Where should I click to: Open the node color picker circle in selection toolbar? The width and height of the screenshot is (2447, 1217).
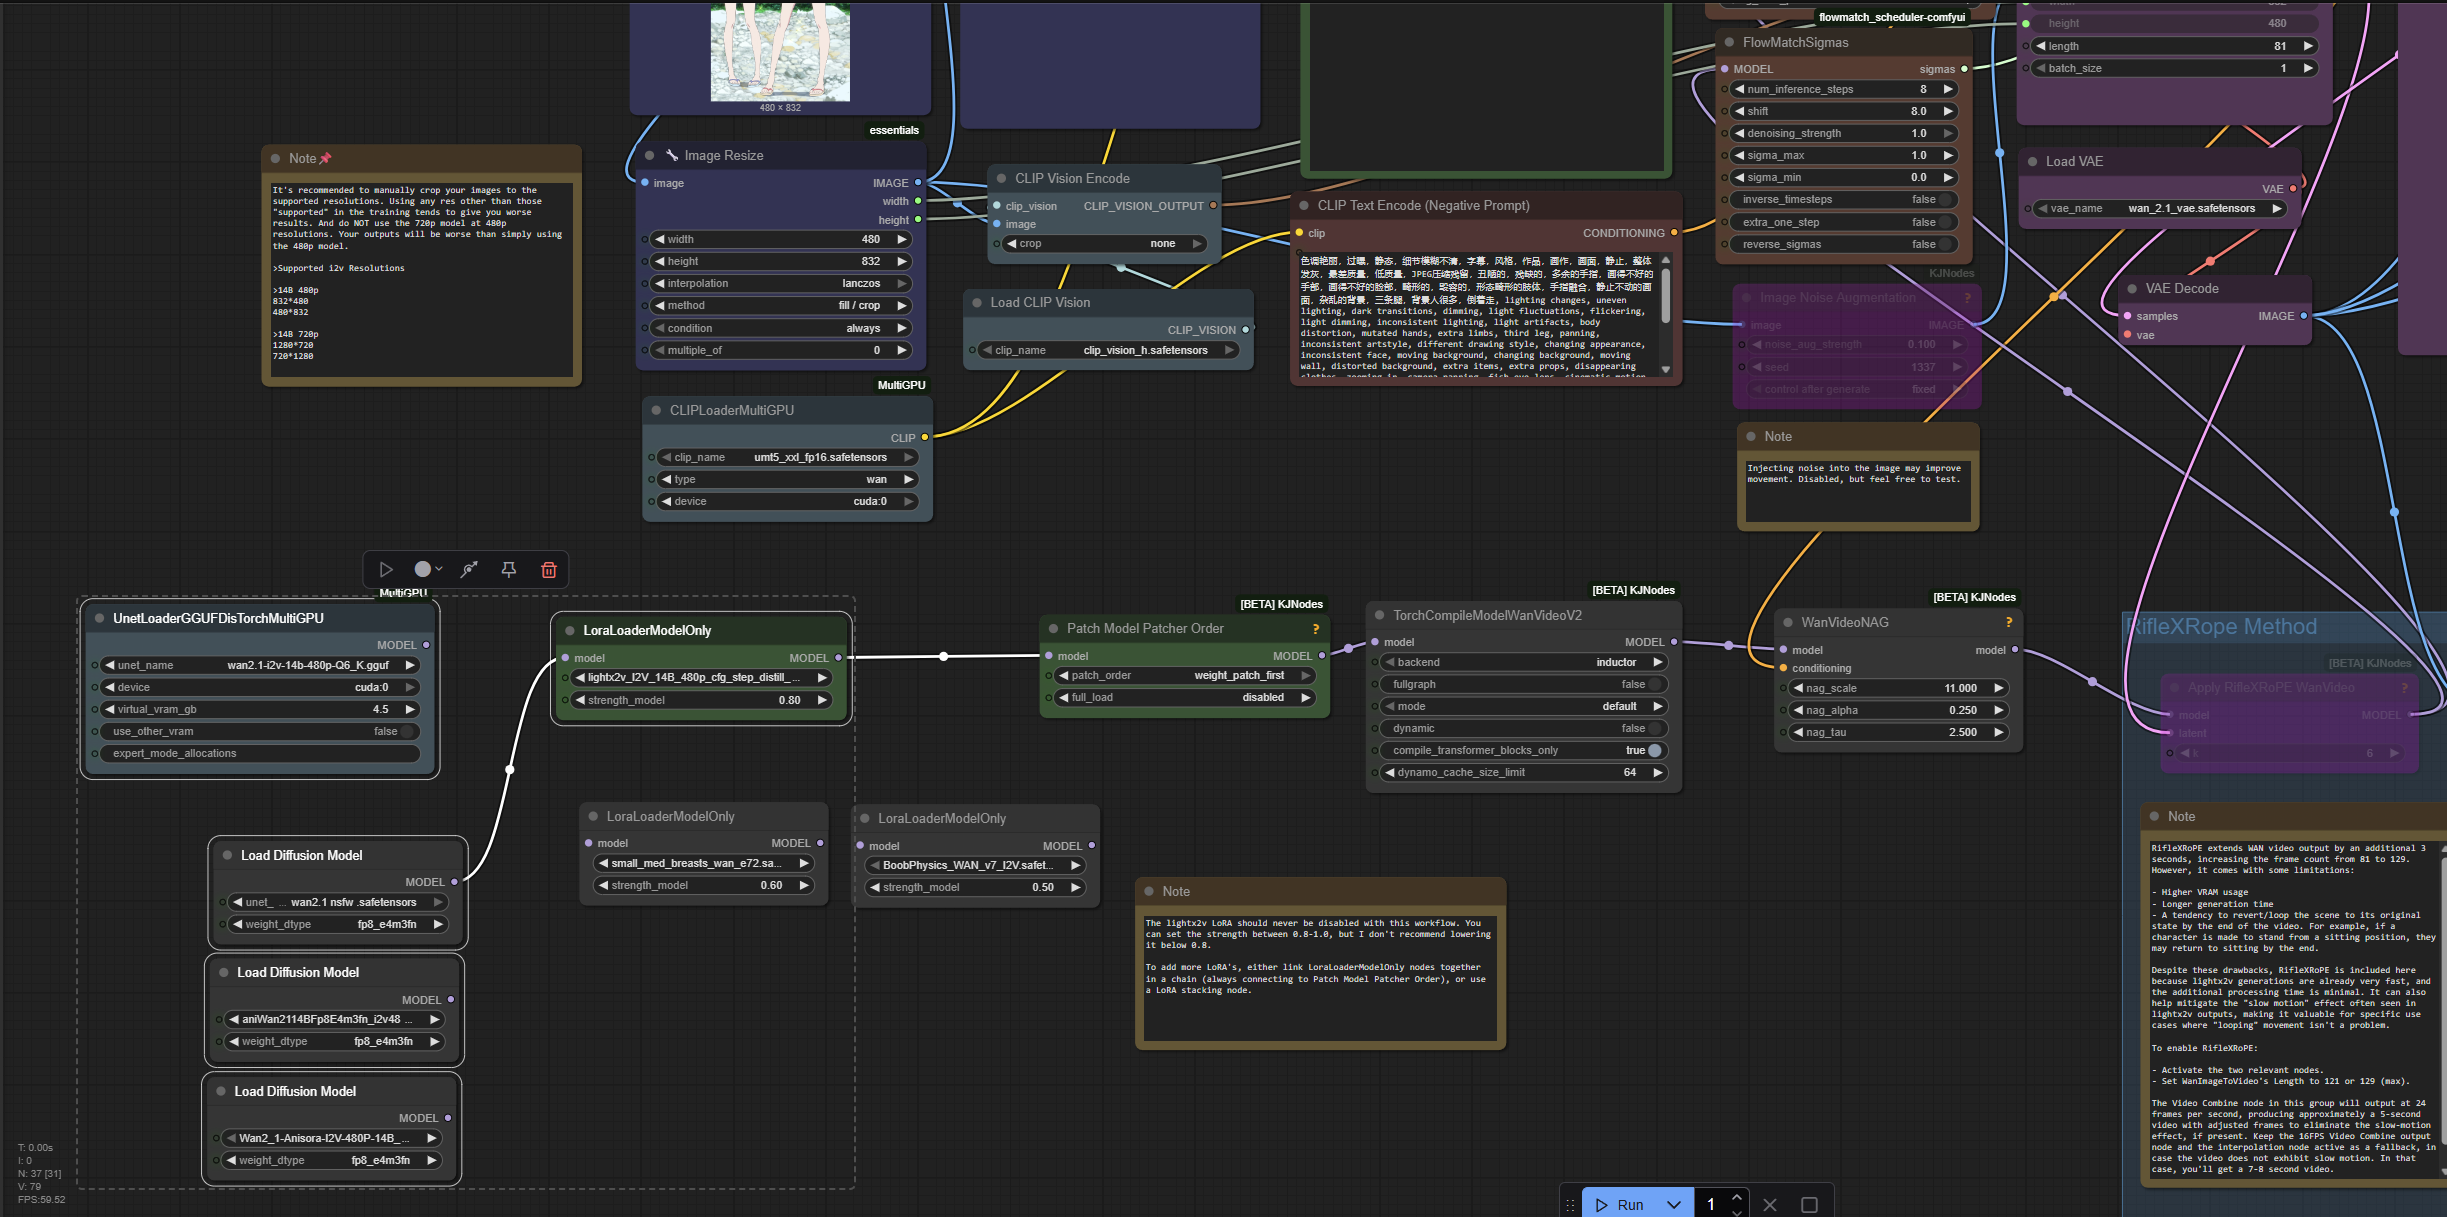coord(428,569)
